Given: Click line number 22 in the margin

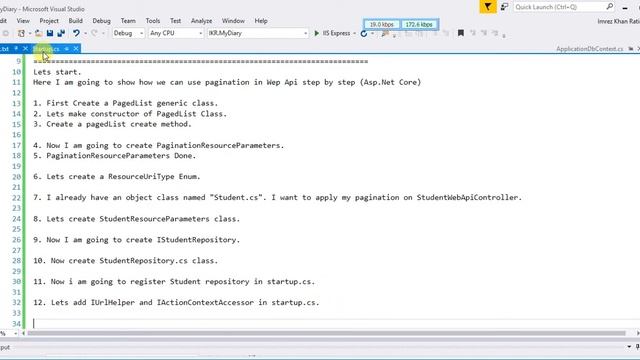Looking at the screenshot, I should click(16, 198).
